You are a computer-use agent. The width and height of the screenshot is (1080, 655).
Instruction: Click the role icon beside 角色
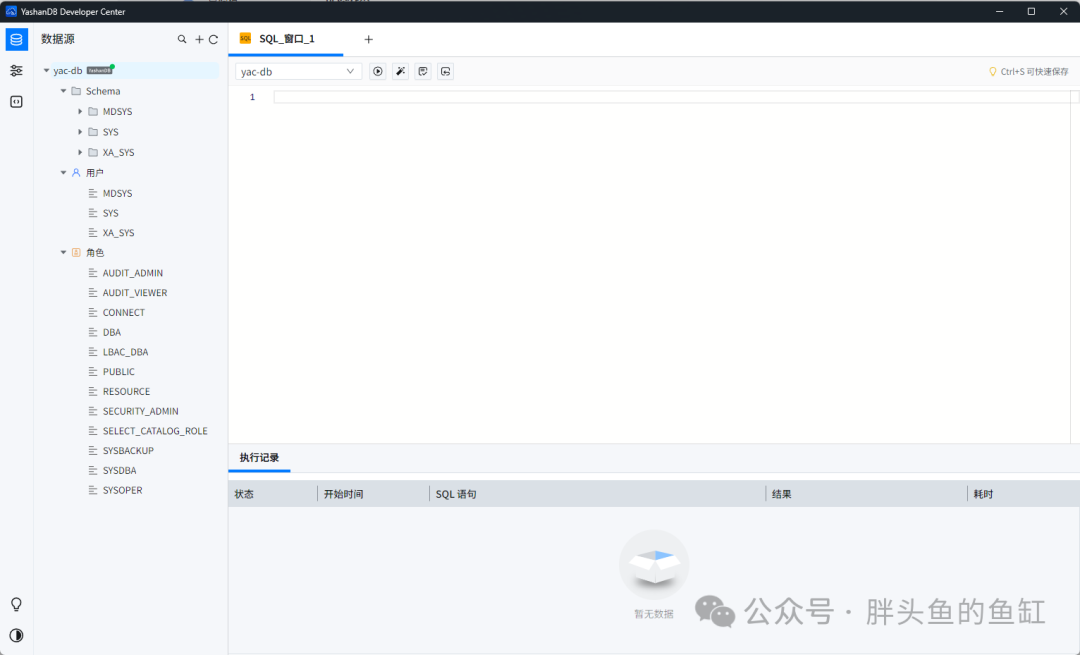76,253
